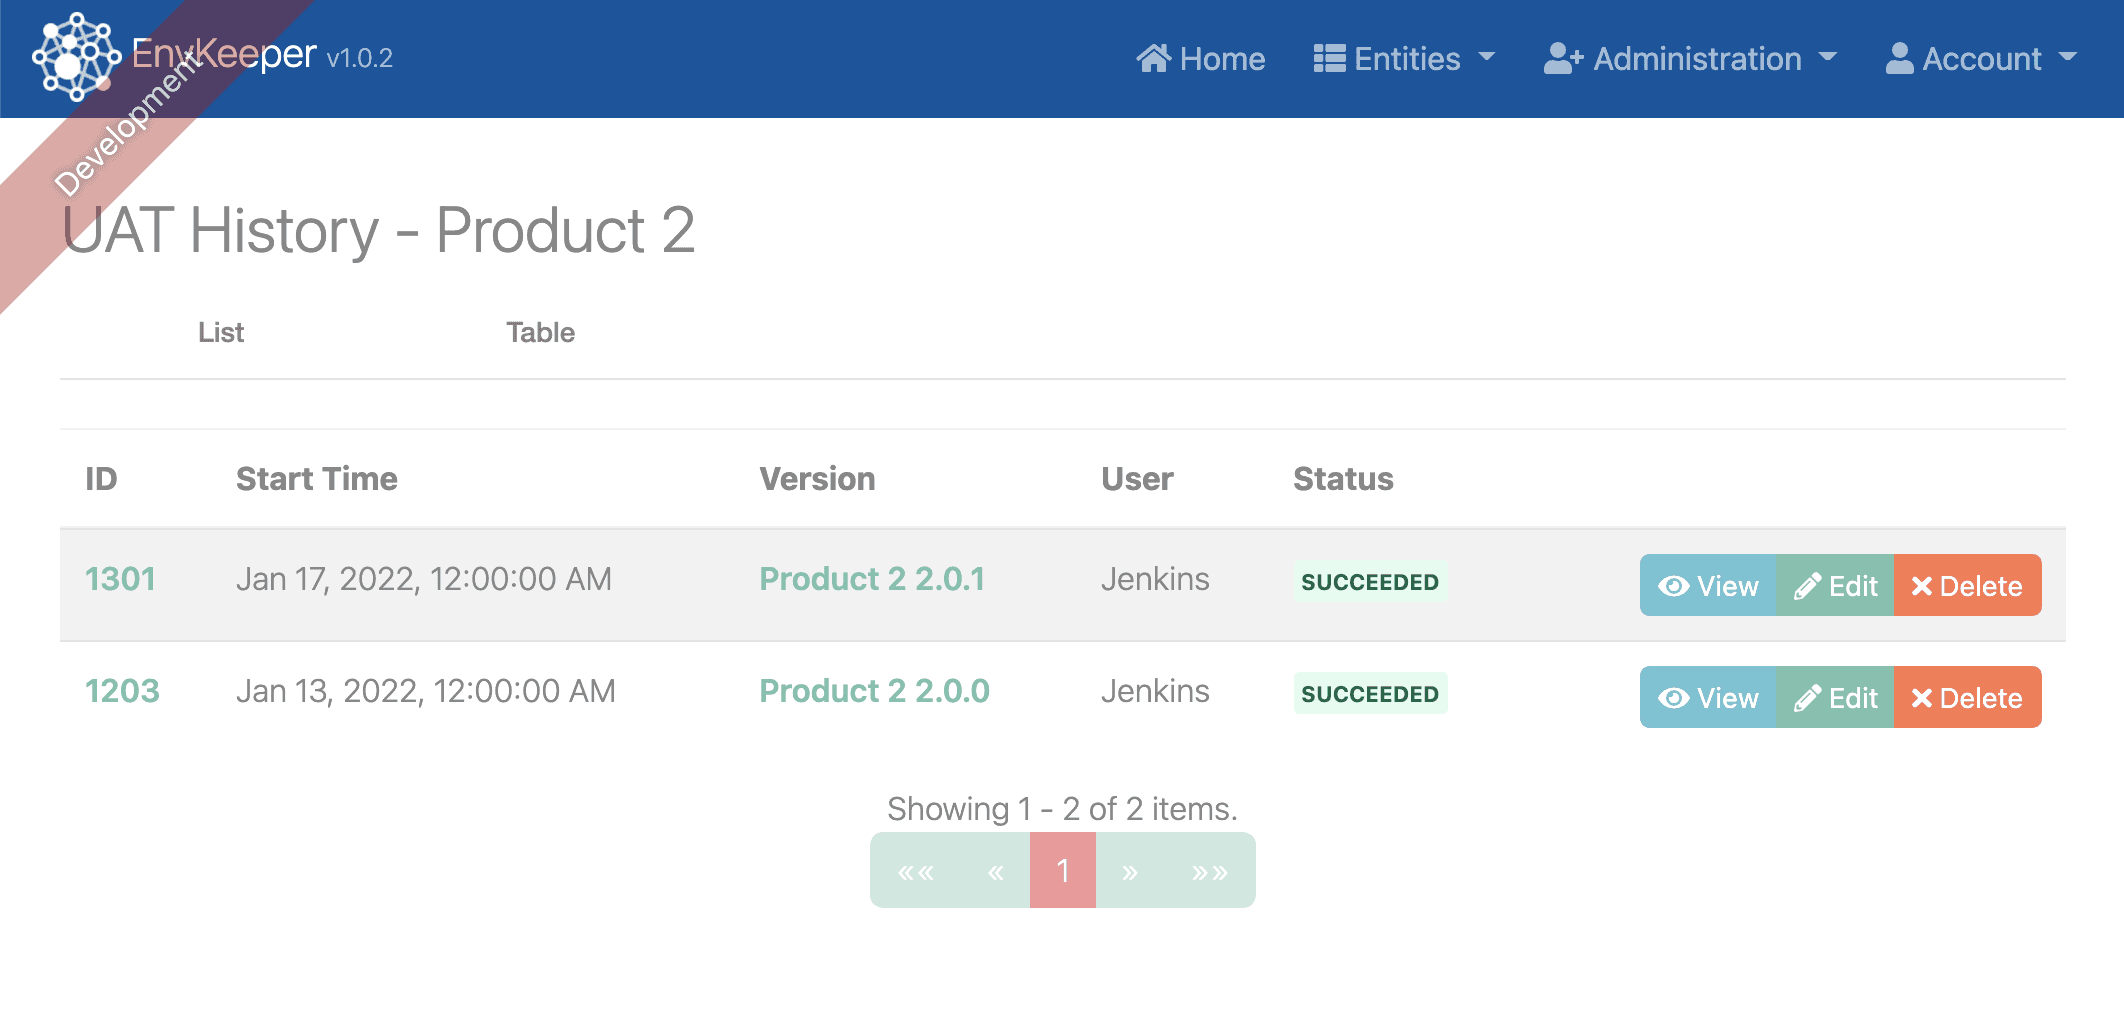Click the Entities list icon
This screenshot has width=2124, height=1012.
pyautogui.click(x=1329, y=59)
